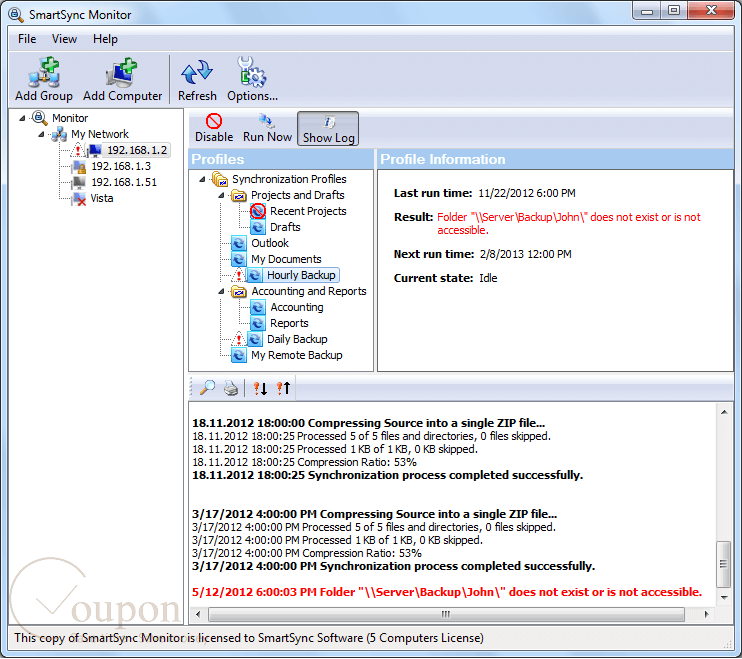Select the Recent Projects profile

[x=308, y=211]
